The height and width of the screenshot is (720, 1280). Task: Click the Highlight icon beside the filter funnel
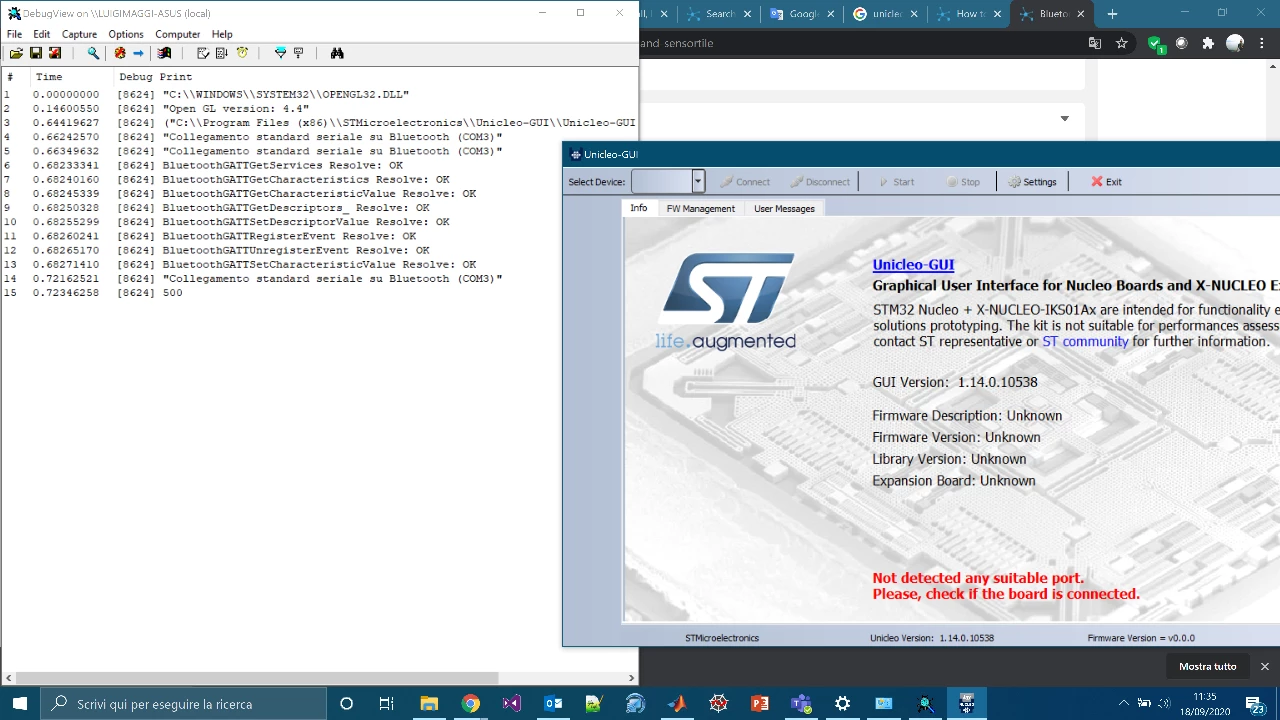click(298, 53)
